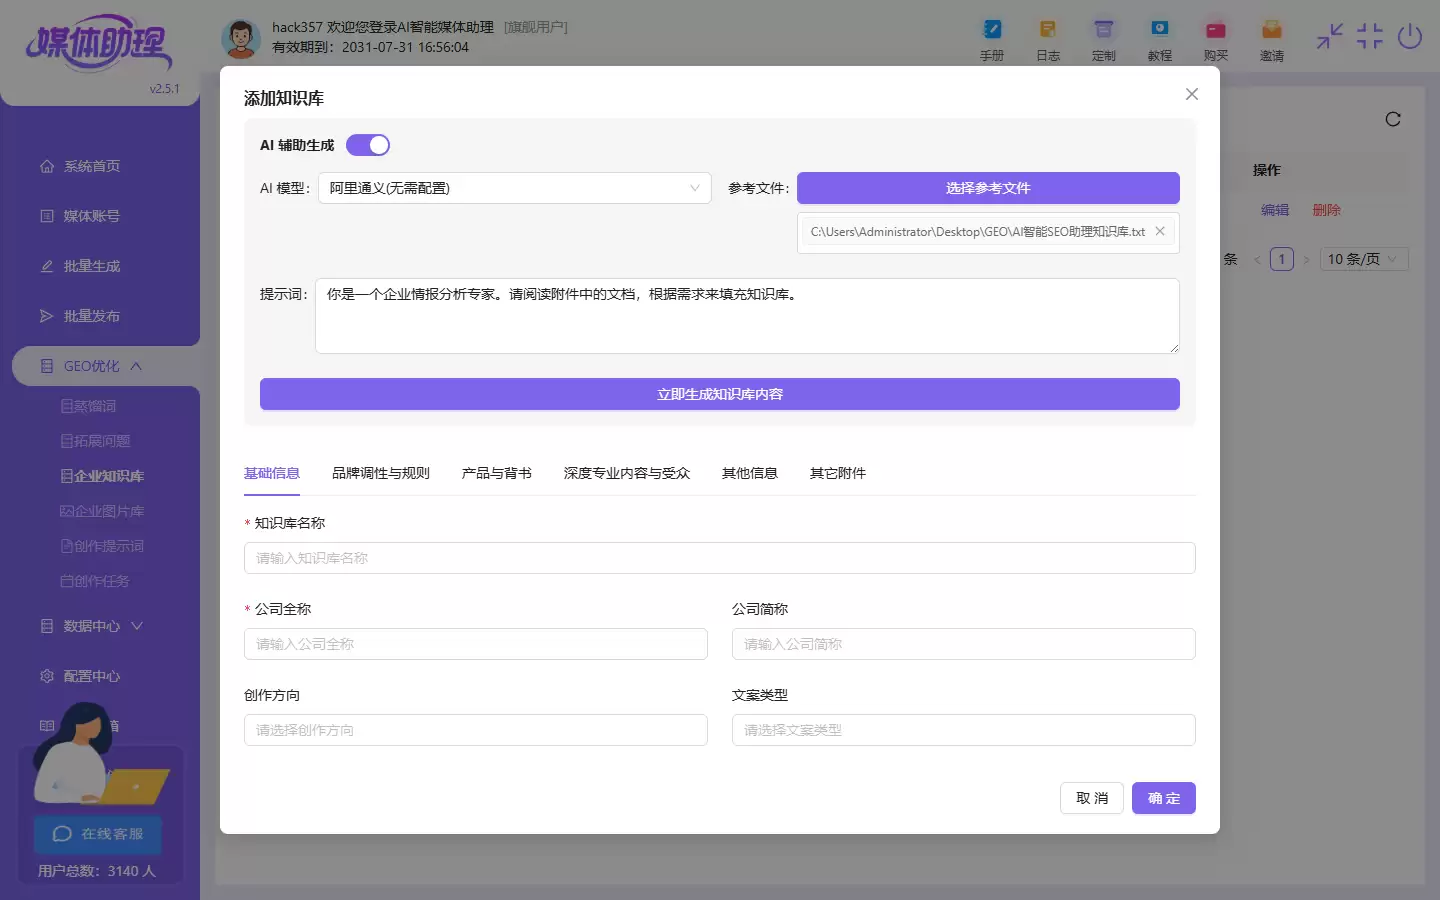The width and height of the screenshot is (1440, 900).
Task: Open 创作提示词 submenu item
Action: [100, 546]
